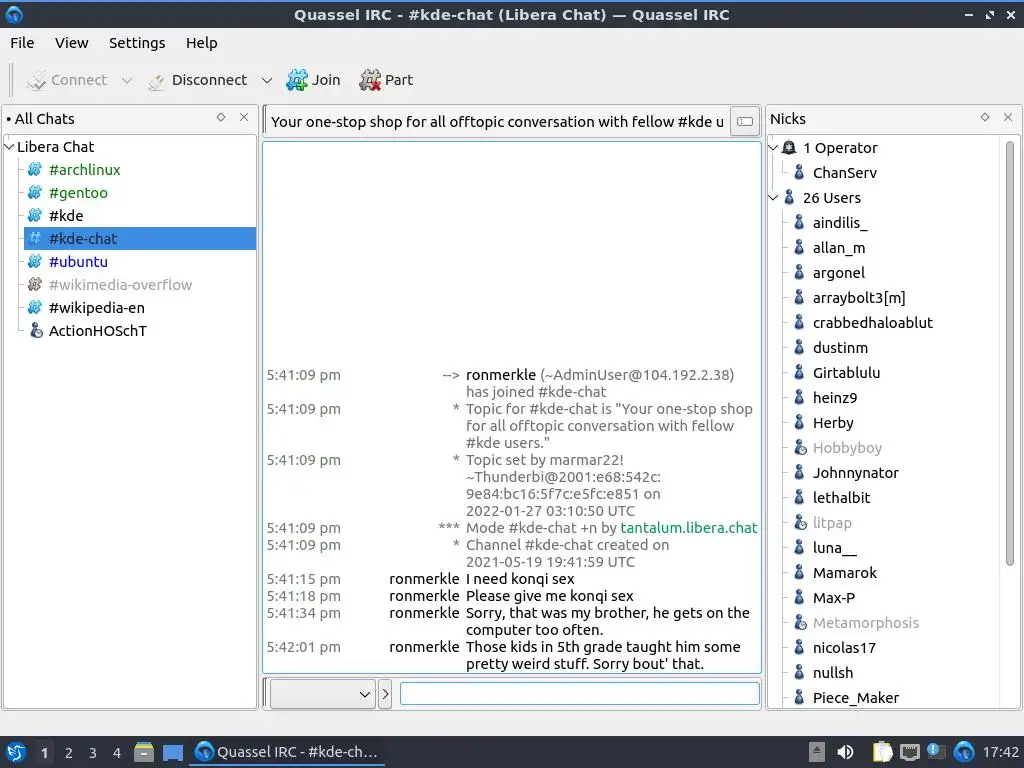Click the Girtablulu user icon
Screen dimensions: 1024x768
(799, 372)
